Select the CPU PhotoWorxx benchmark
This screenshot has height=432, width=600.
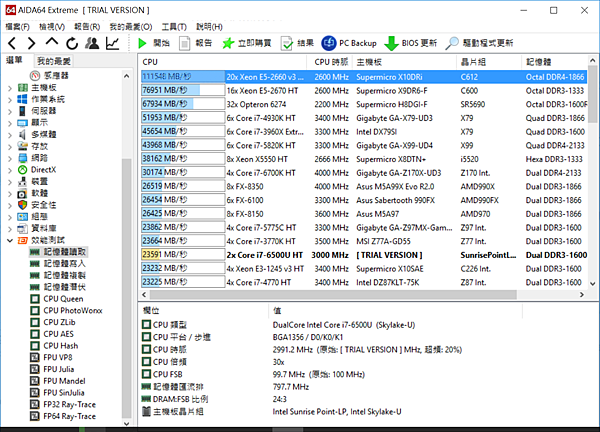coord(66,311)
